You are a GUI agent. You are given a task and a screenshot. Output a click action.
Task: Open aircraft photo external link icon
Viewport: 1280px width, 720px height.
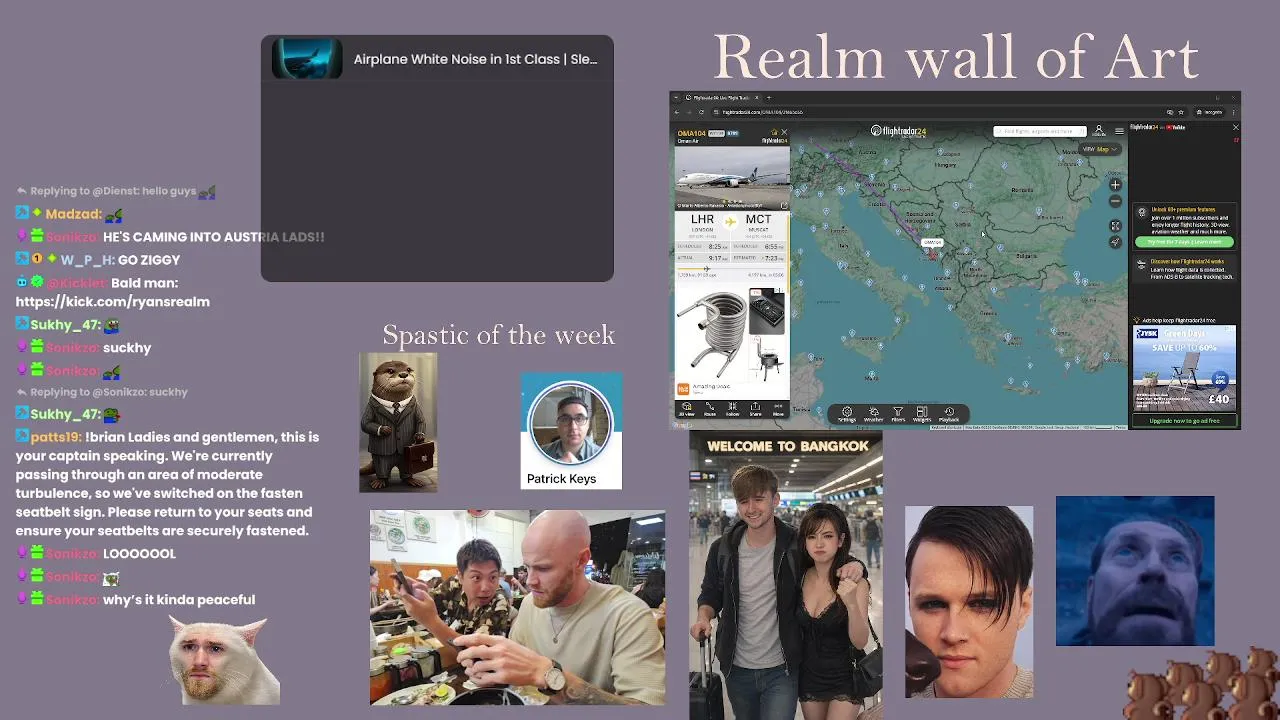click(784, 205)
